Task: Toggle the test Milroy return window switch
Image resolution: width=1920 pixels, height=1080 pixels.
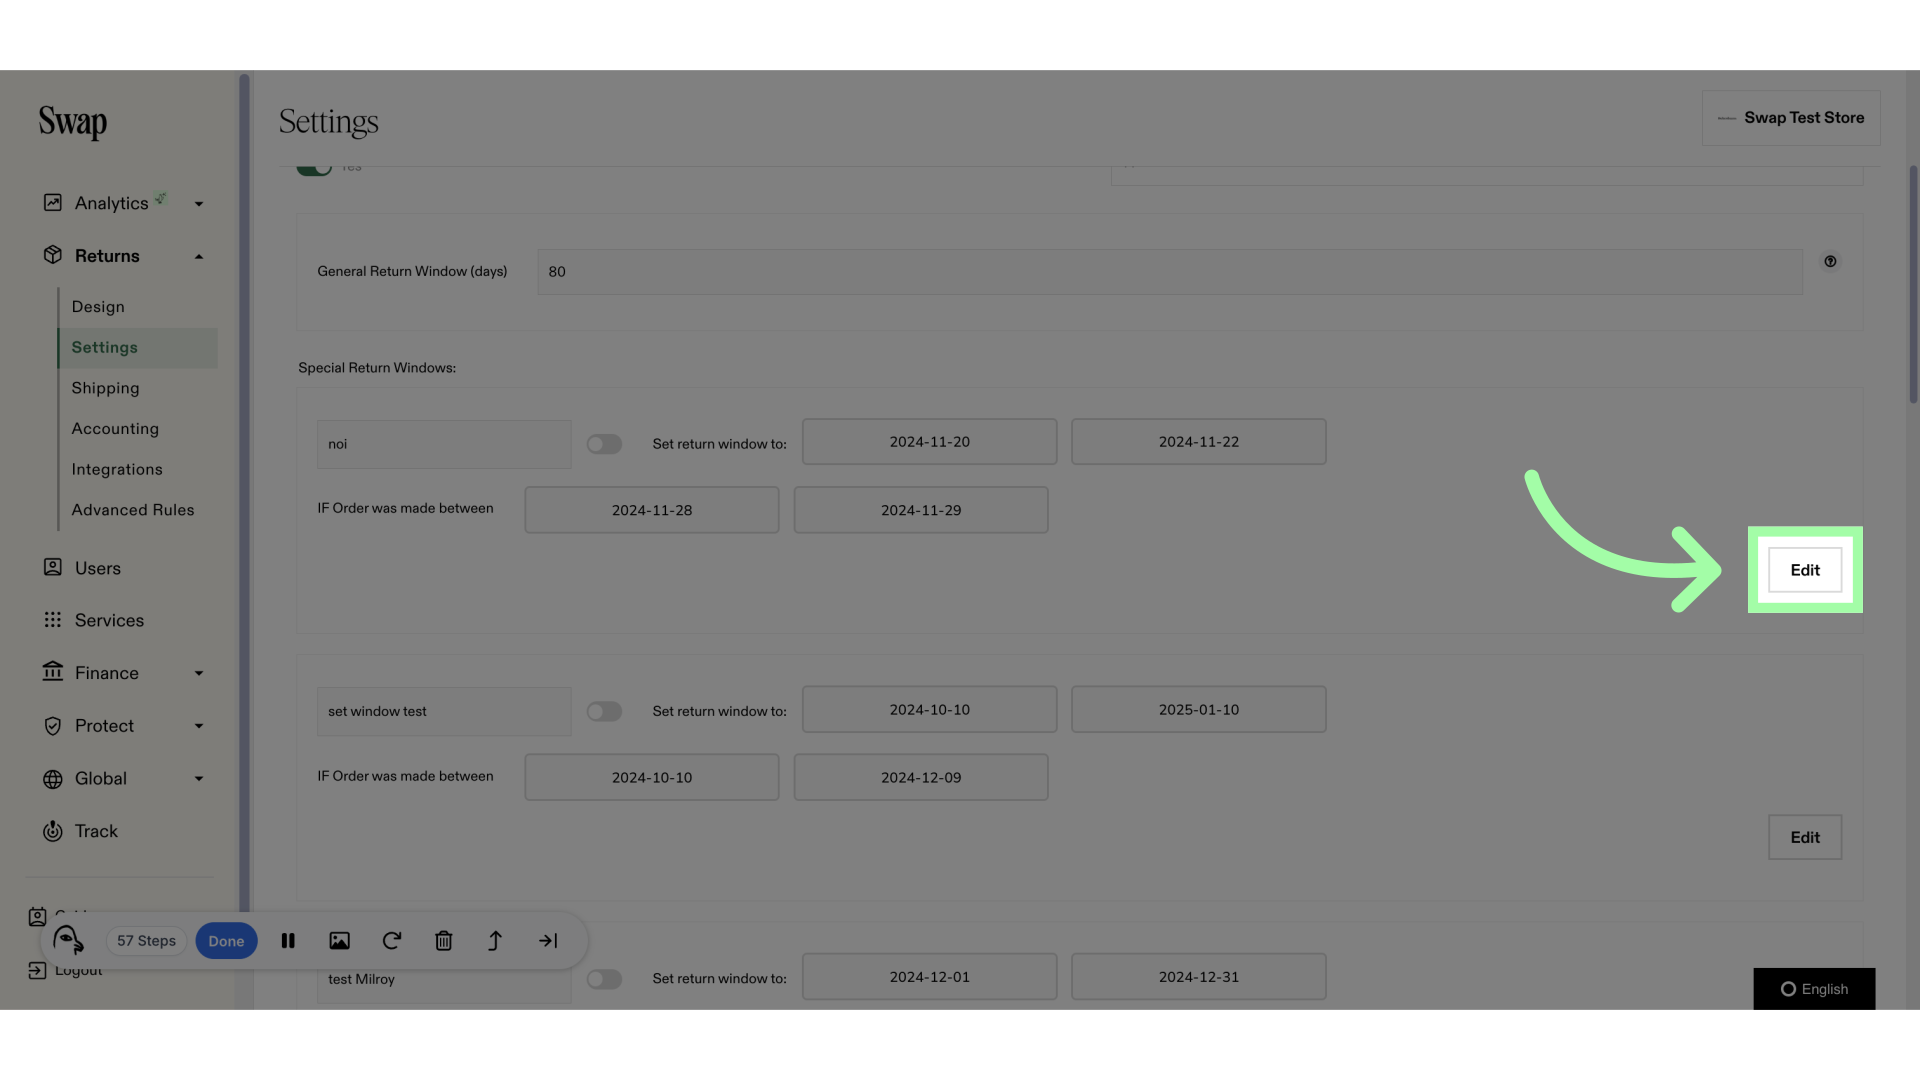Action: tap(603, 976)
